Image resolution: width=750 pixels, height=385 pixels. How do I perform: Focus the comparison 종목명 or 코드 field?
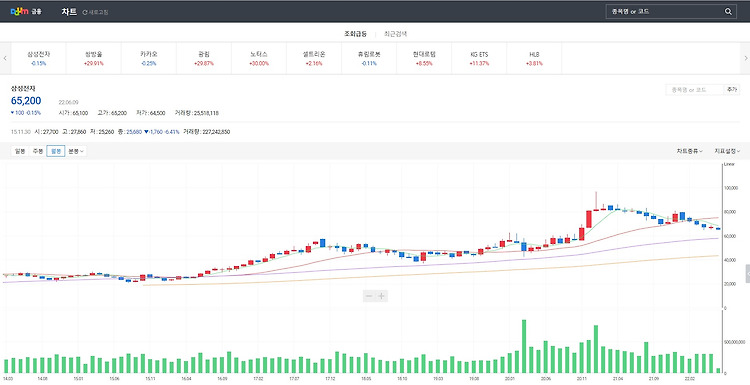[694, 89]
